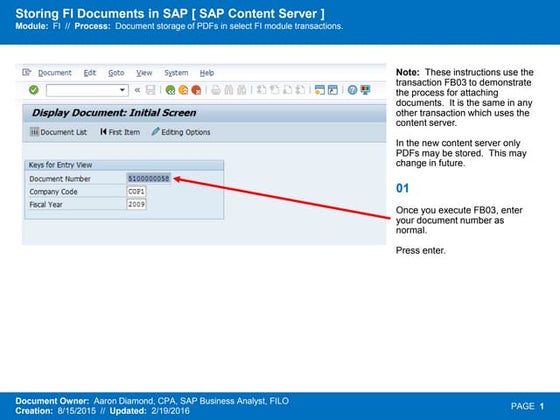Viewport: 560px width, 420px height.
Task: Click the Generate Shortcut icon
Action: 332,90
